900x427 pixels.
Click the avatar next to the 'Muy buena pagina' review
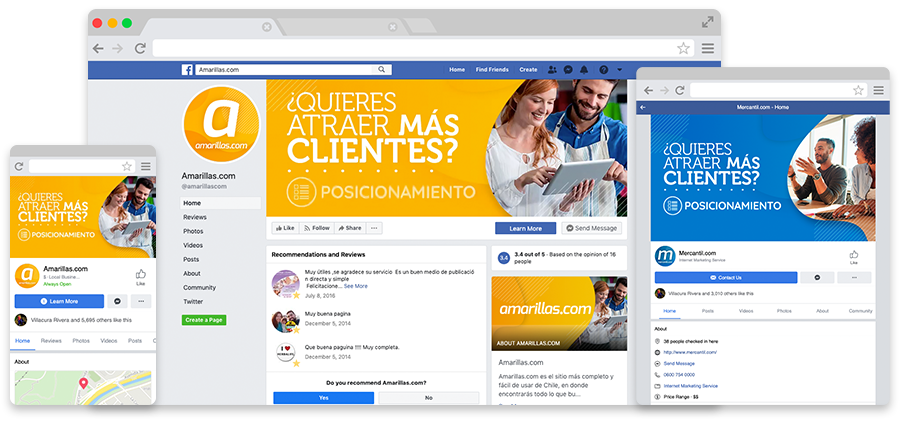pos(285,321)
